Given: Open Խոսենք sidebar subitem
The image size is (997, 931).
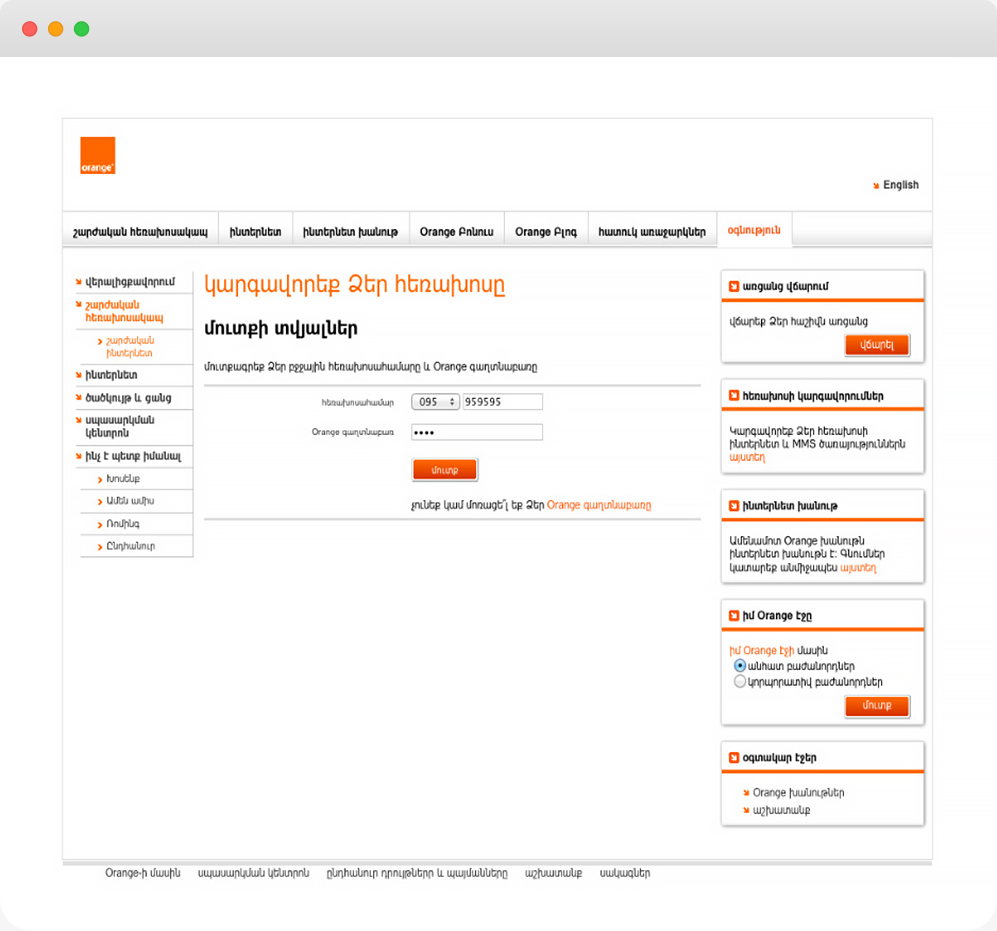Looking at the screenshot, I should 123,479.
